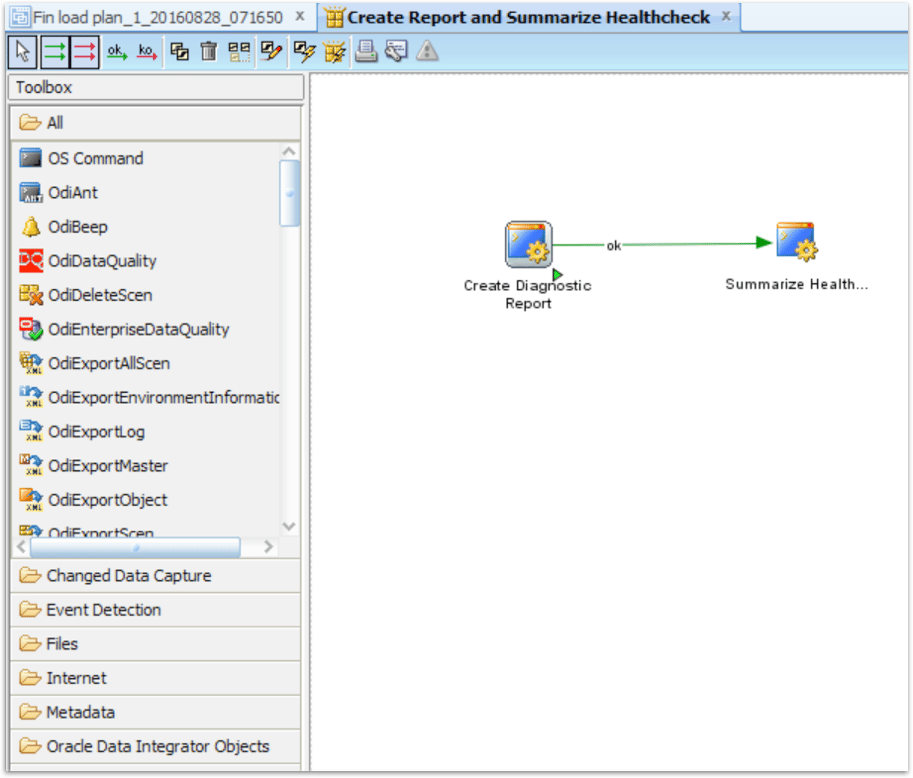Click the error display warning triangle icon
913x778 pixels.
tap(427, 51)
